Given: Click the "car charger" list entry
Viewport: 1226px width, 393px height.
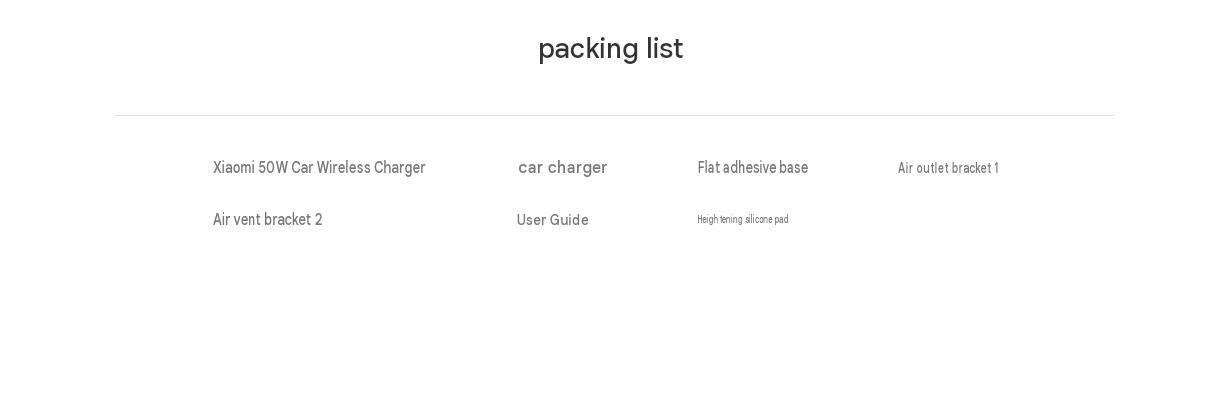Looking at the screenshot, I should coord(562,167).
